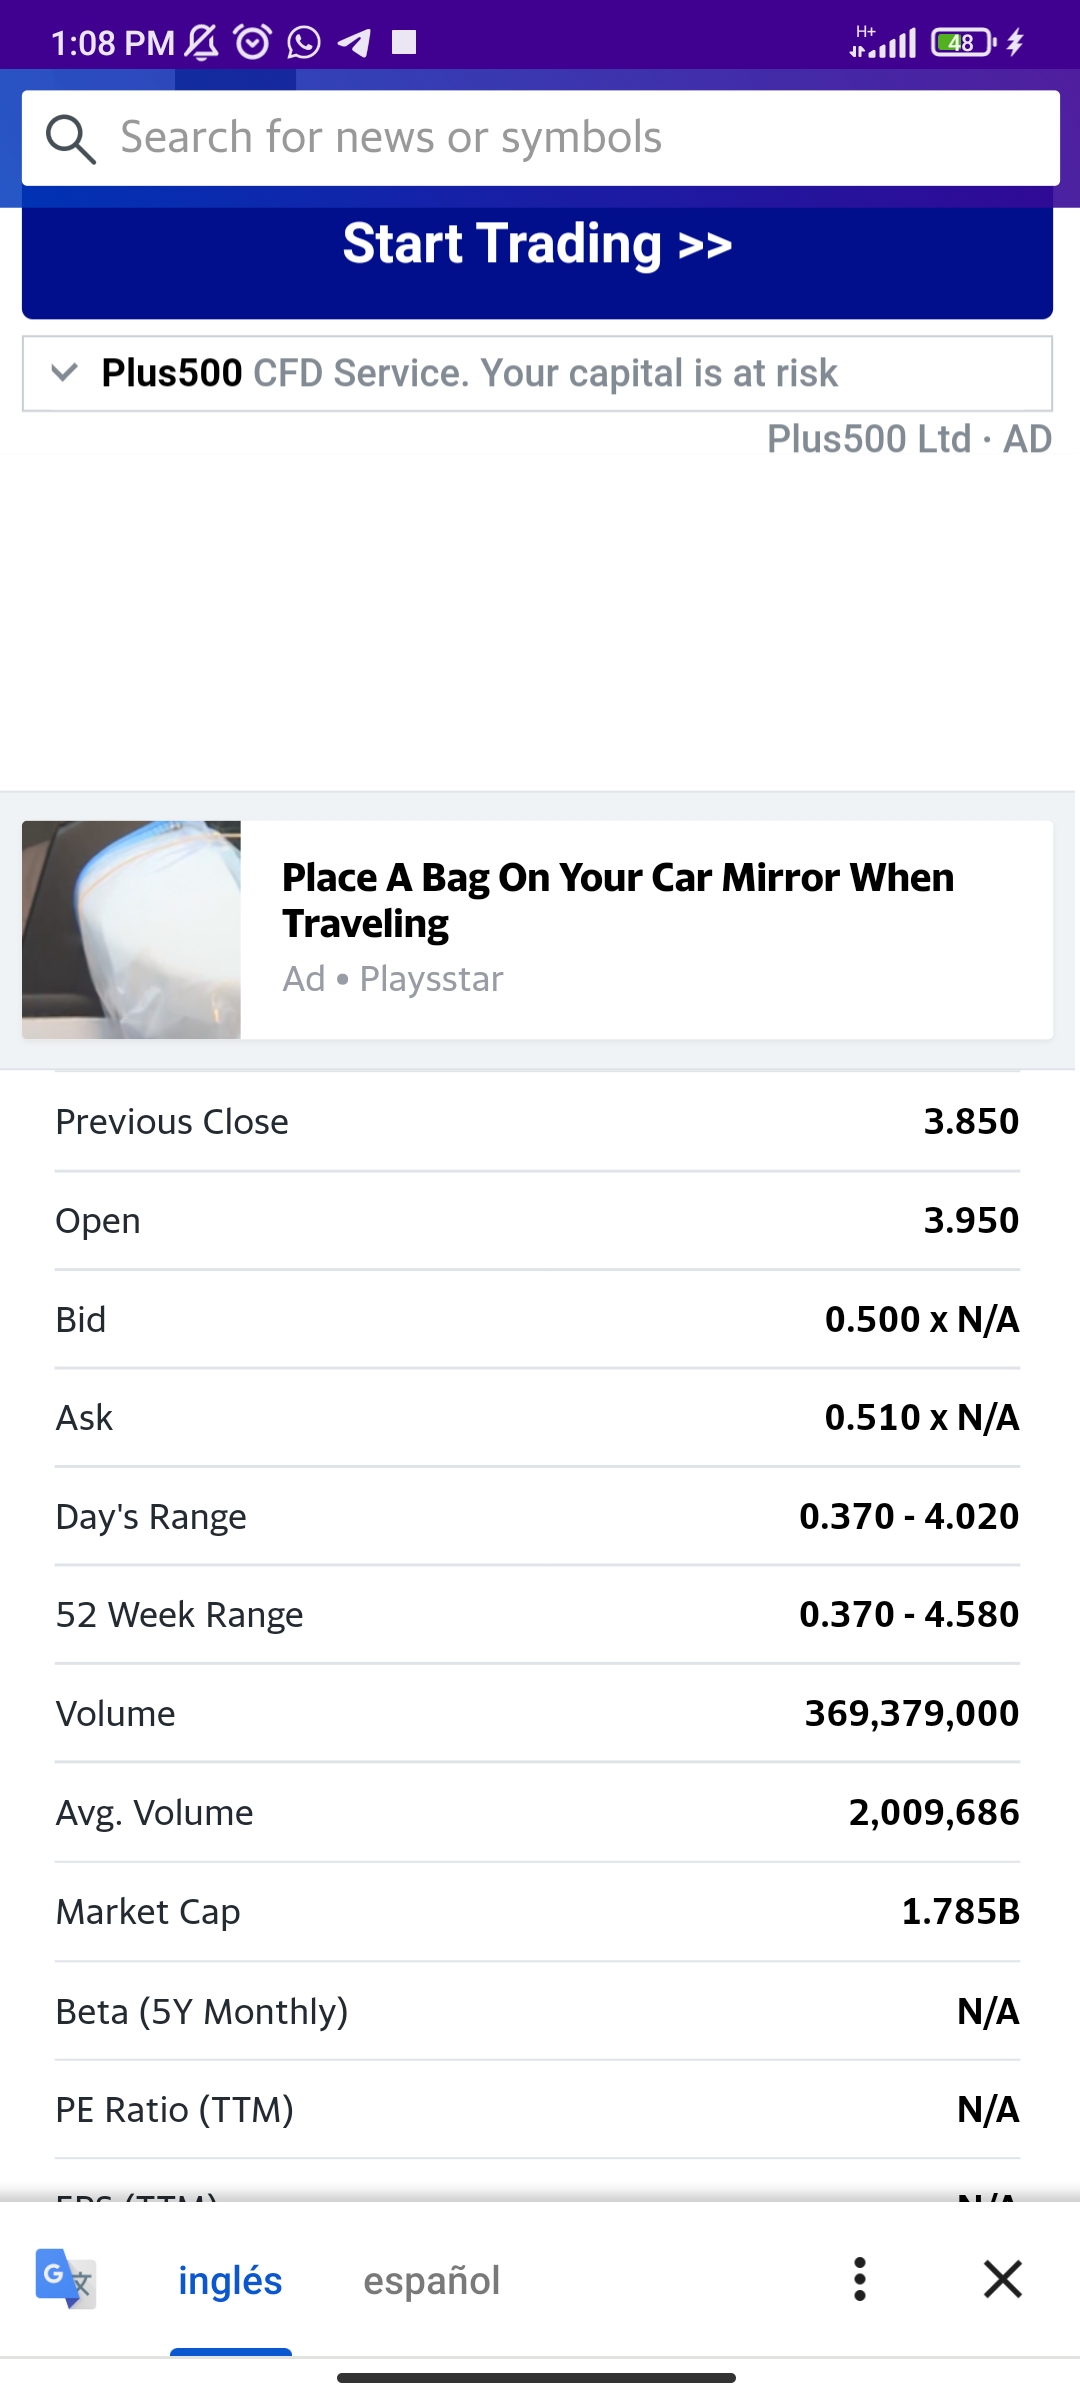Image resolution: width=1080 pixels, height=2400 pixels.
Task: Close the translation bar
Action: [x=1002, y=2279]
